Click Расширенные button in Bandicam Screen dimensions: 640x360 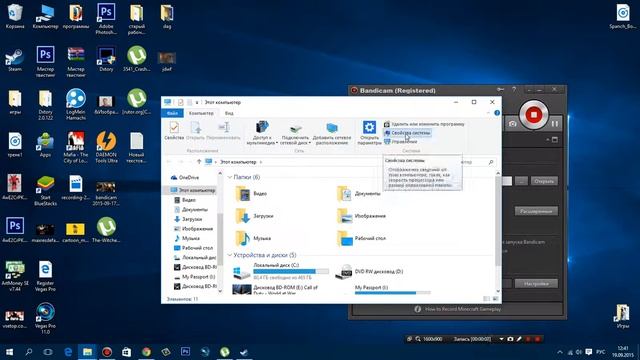click(536, 211)
